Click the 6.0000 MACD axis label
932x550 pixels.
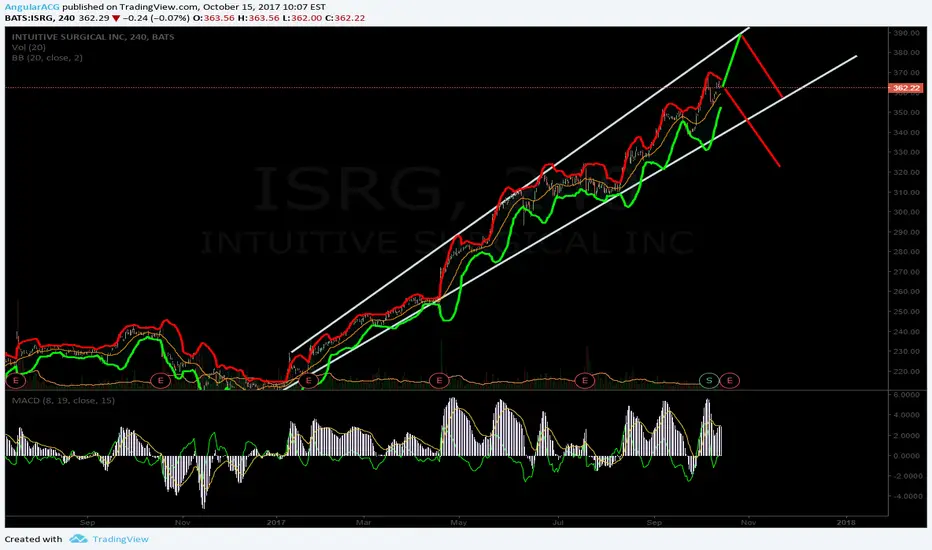click(x=907, y=395)
